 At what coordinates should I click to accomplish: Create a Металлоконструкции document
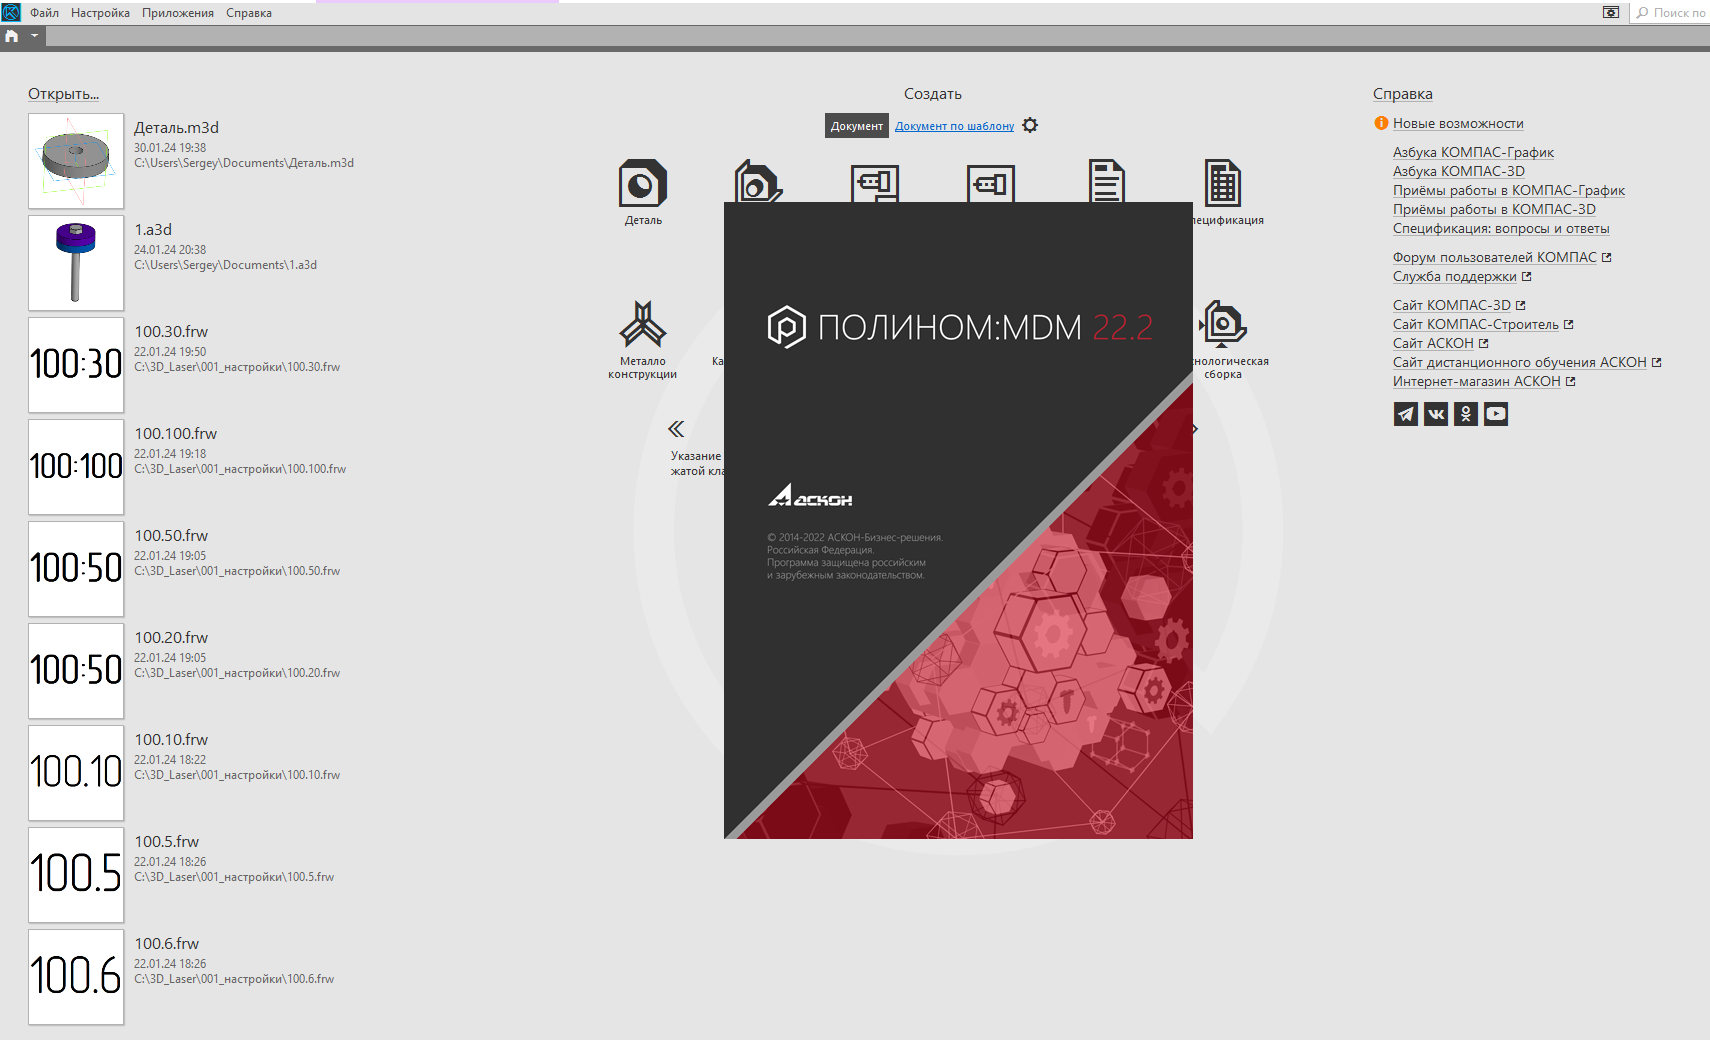[x=643, y=340]
